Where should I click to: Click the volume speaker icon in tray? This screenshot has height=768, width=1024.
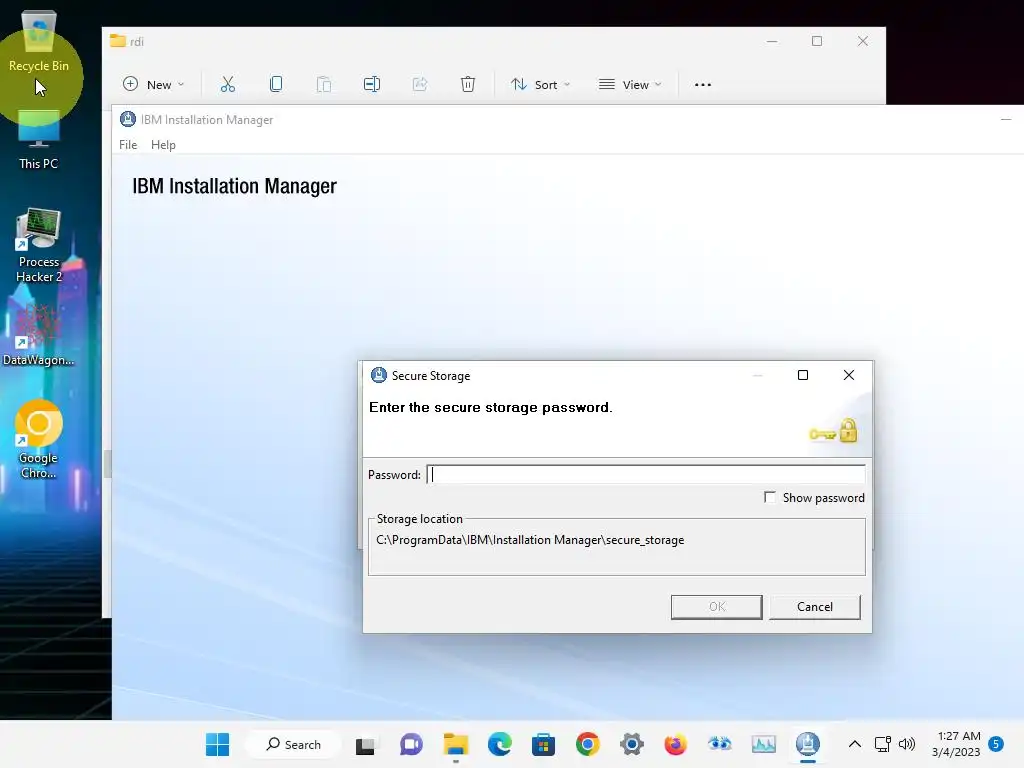[x=906, y=744]
